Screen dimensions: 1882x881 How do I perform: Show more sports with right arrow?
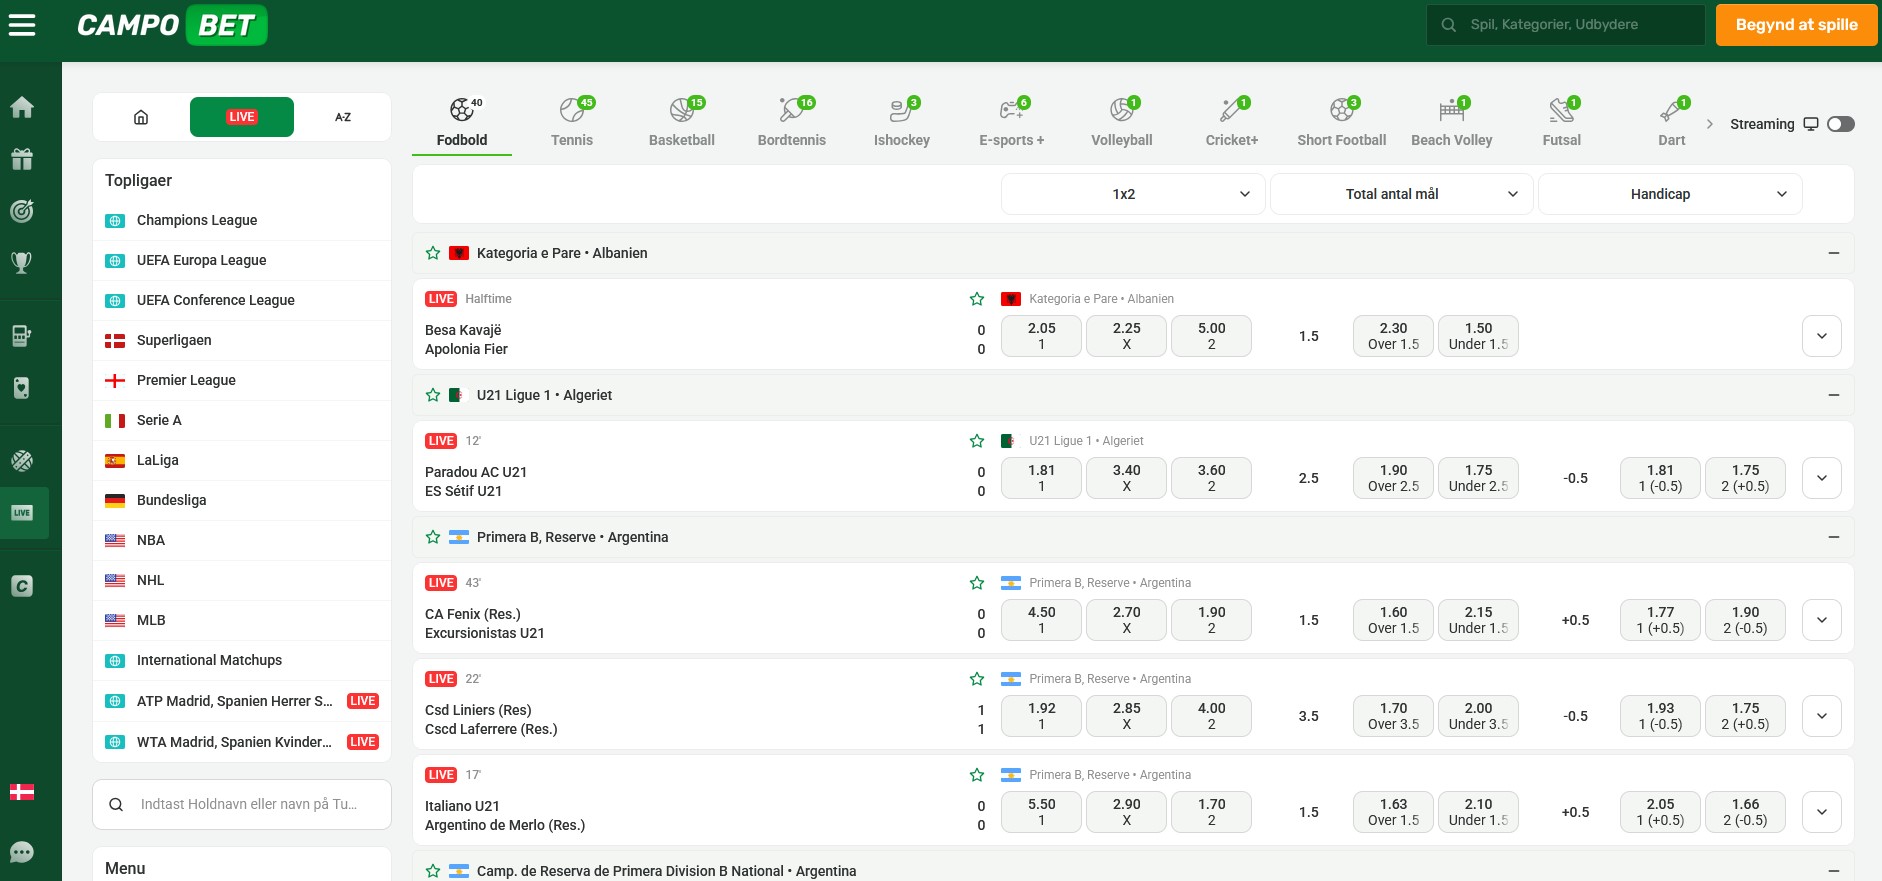(1709, 124)
